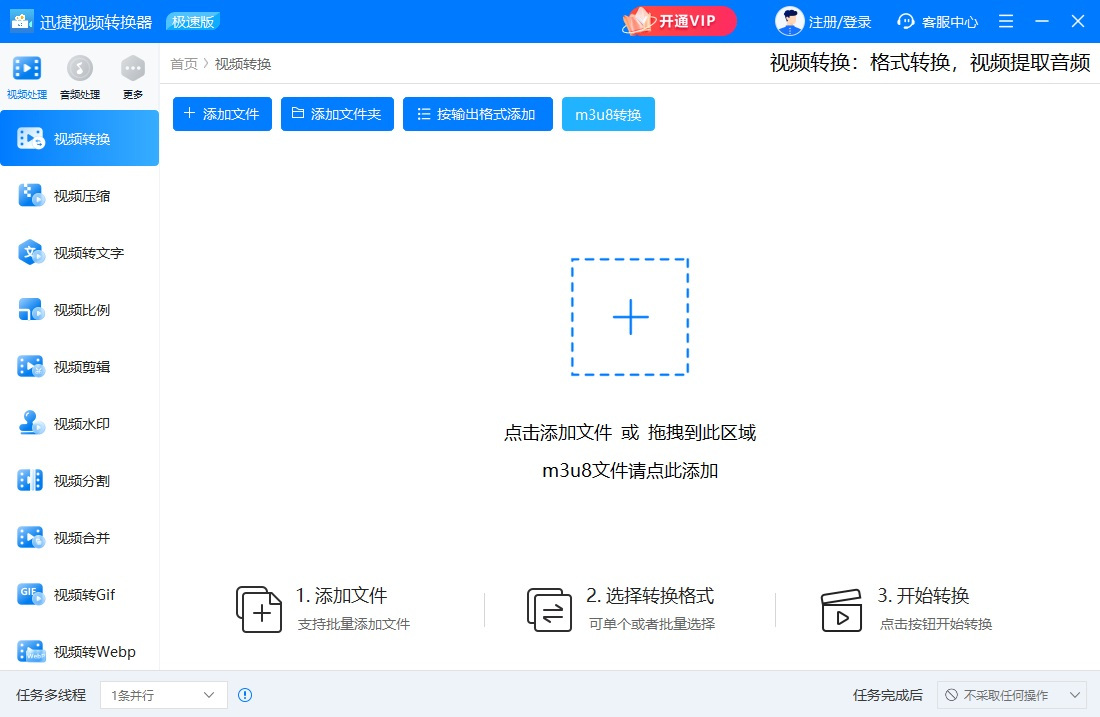Open the 视频转Webp converter
Viewport: 1100px width, 717px height.
coord(80,651)
